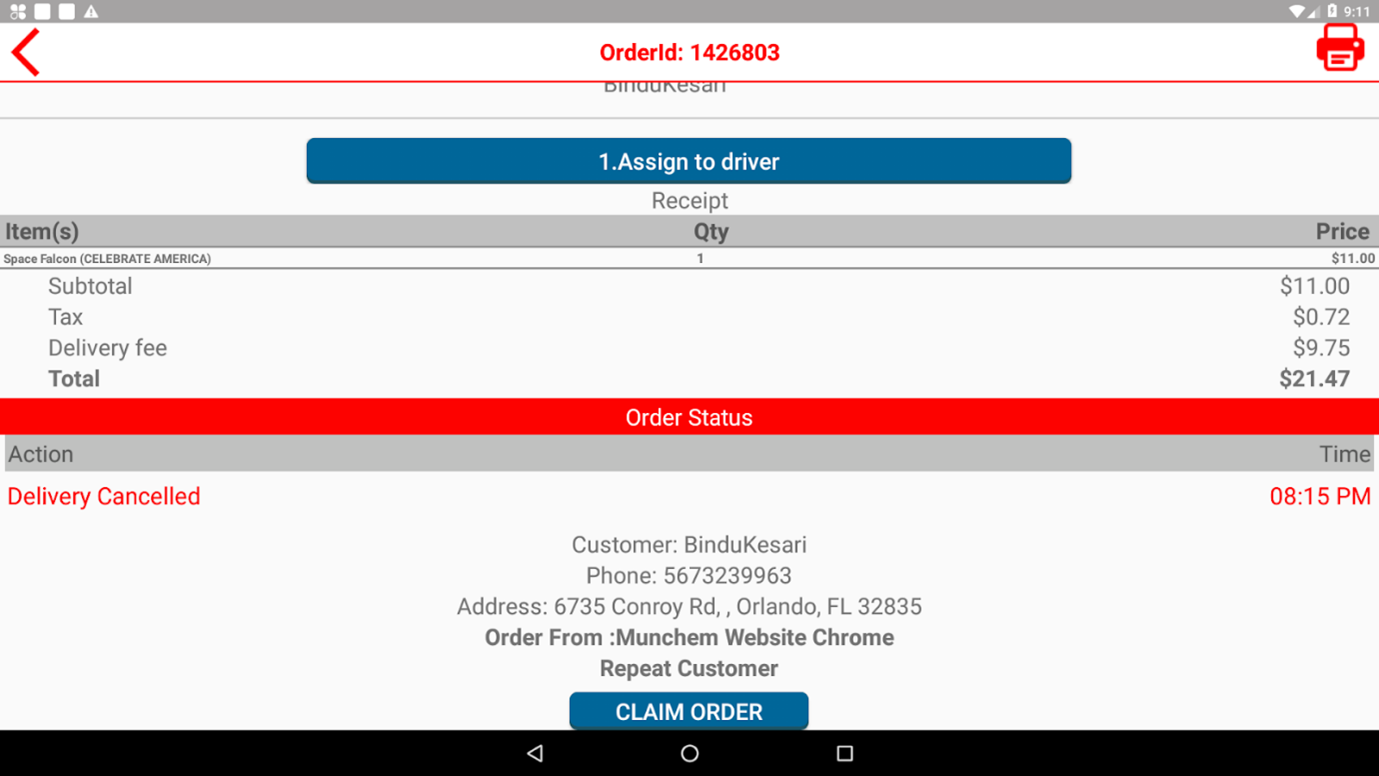
Task: Select the Order Status red header
Action: point(688,417)
